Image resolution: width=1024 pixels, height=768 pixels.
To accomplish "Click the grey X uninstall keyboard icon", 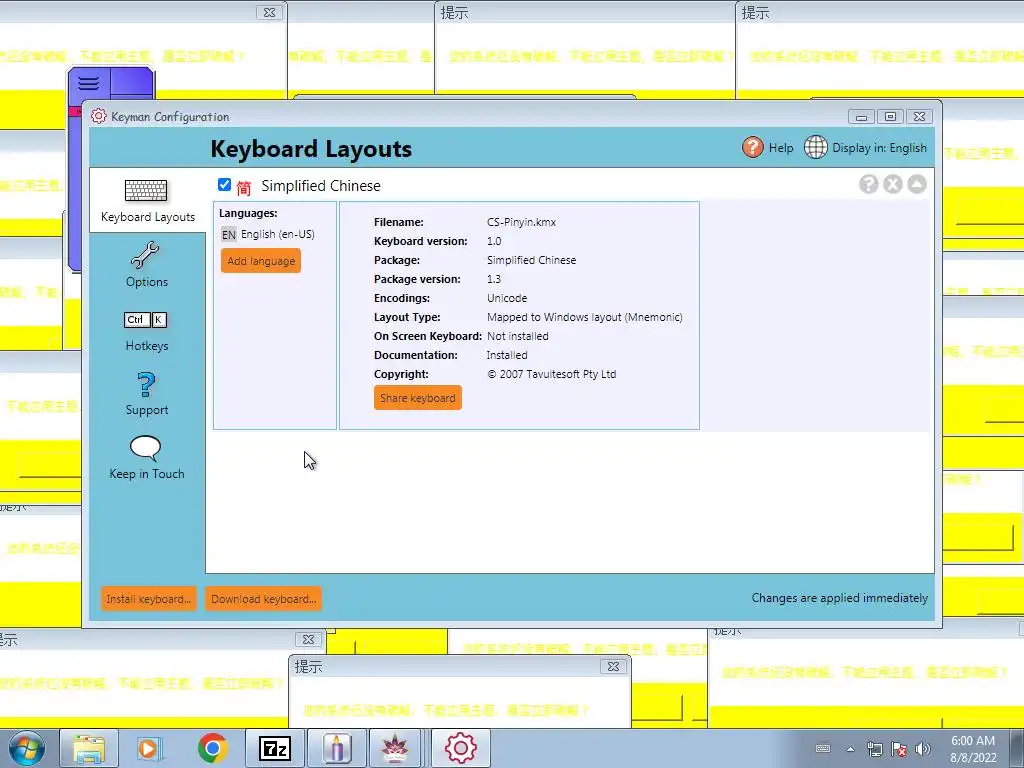I will pos(893,184).
